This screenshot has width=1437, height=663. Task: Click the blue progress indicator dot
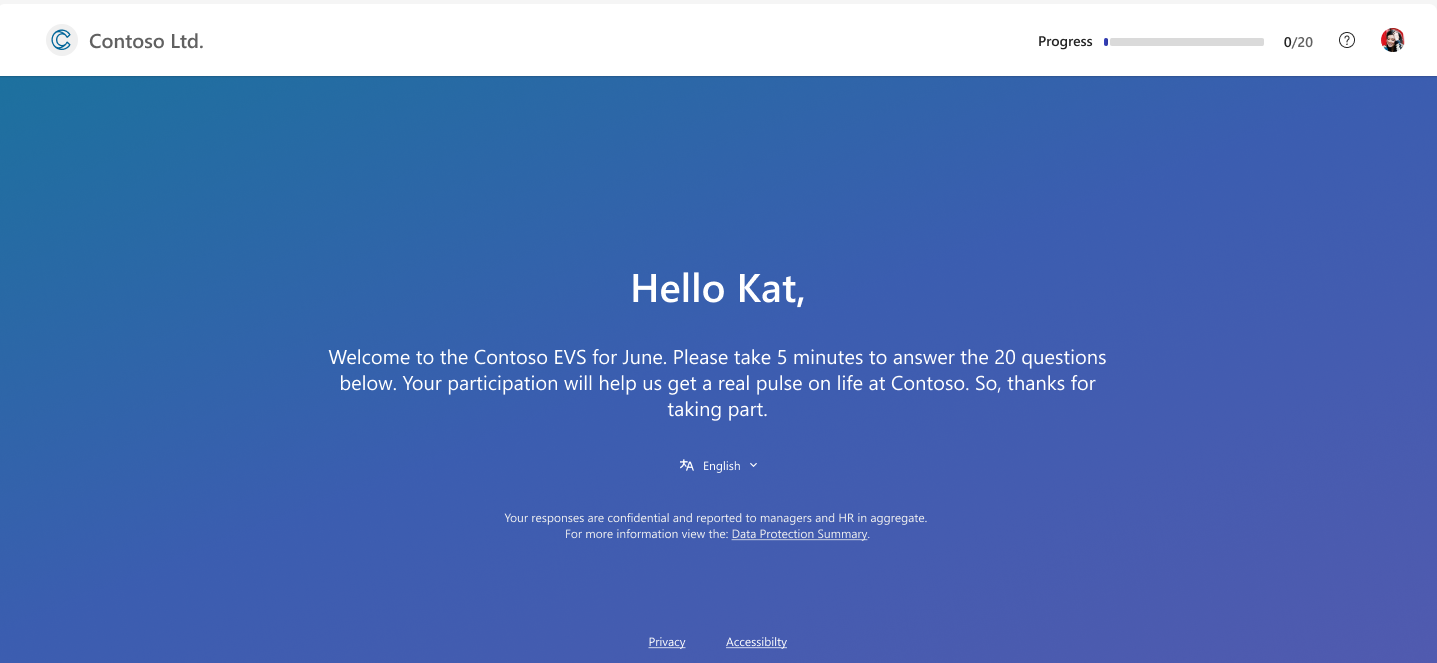[1105, 41]
